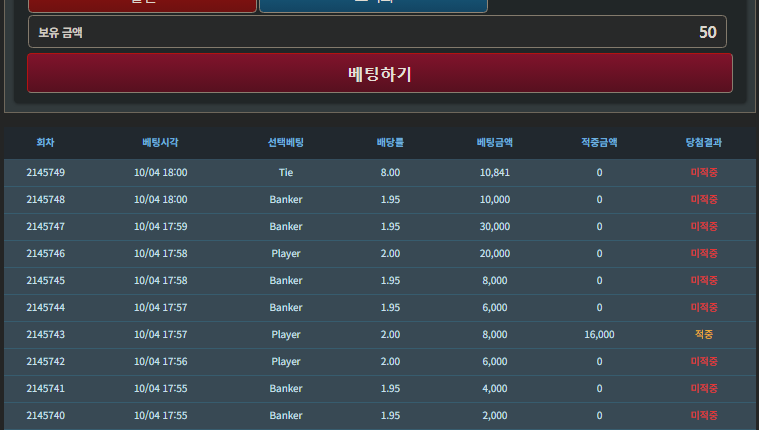Image resolution: width=759 pixels, height=430 pixels.
Task: Click 8,000 amount in row 2145745
Action: (x=495, y=281)
